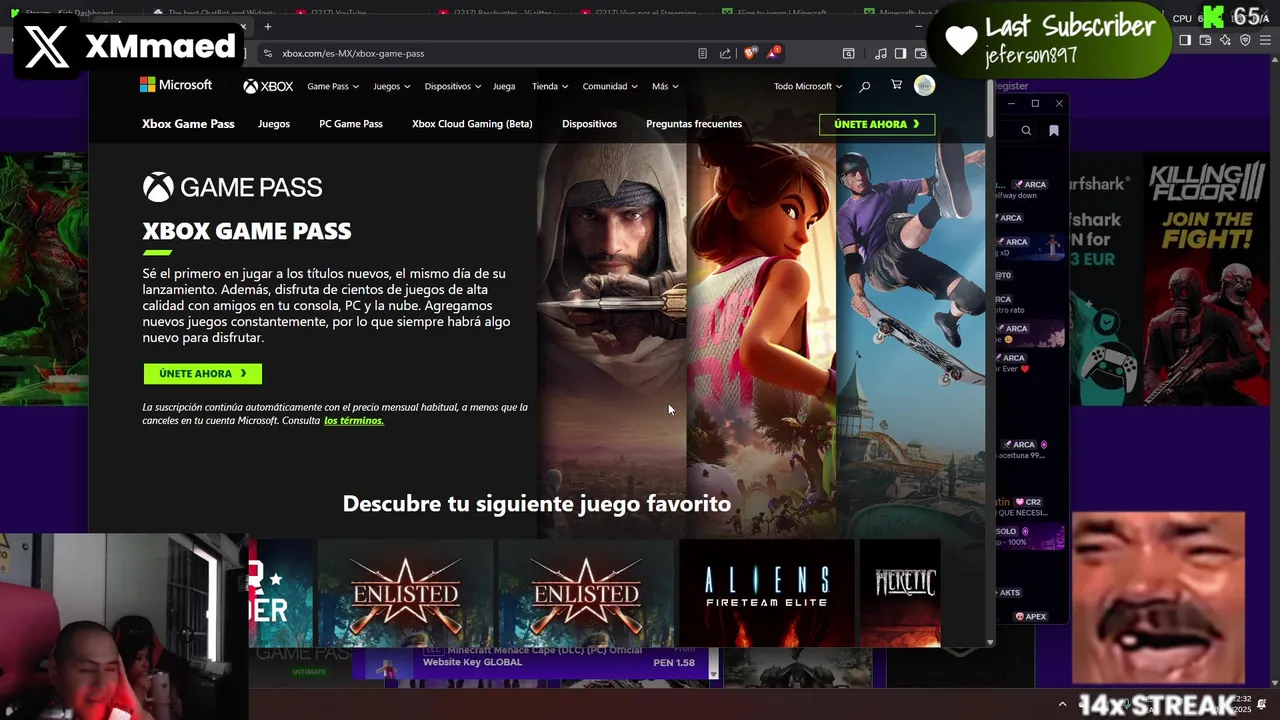Image resolution: width=1280 pixels, height=720 pixels.
Task: Open the Juega link in top navigation
Action: pos(504,87)
